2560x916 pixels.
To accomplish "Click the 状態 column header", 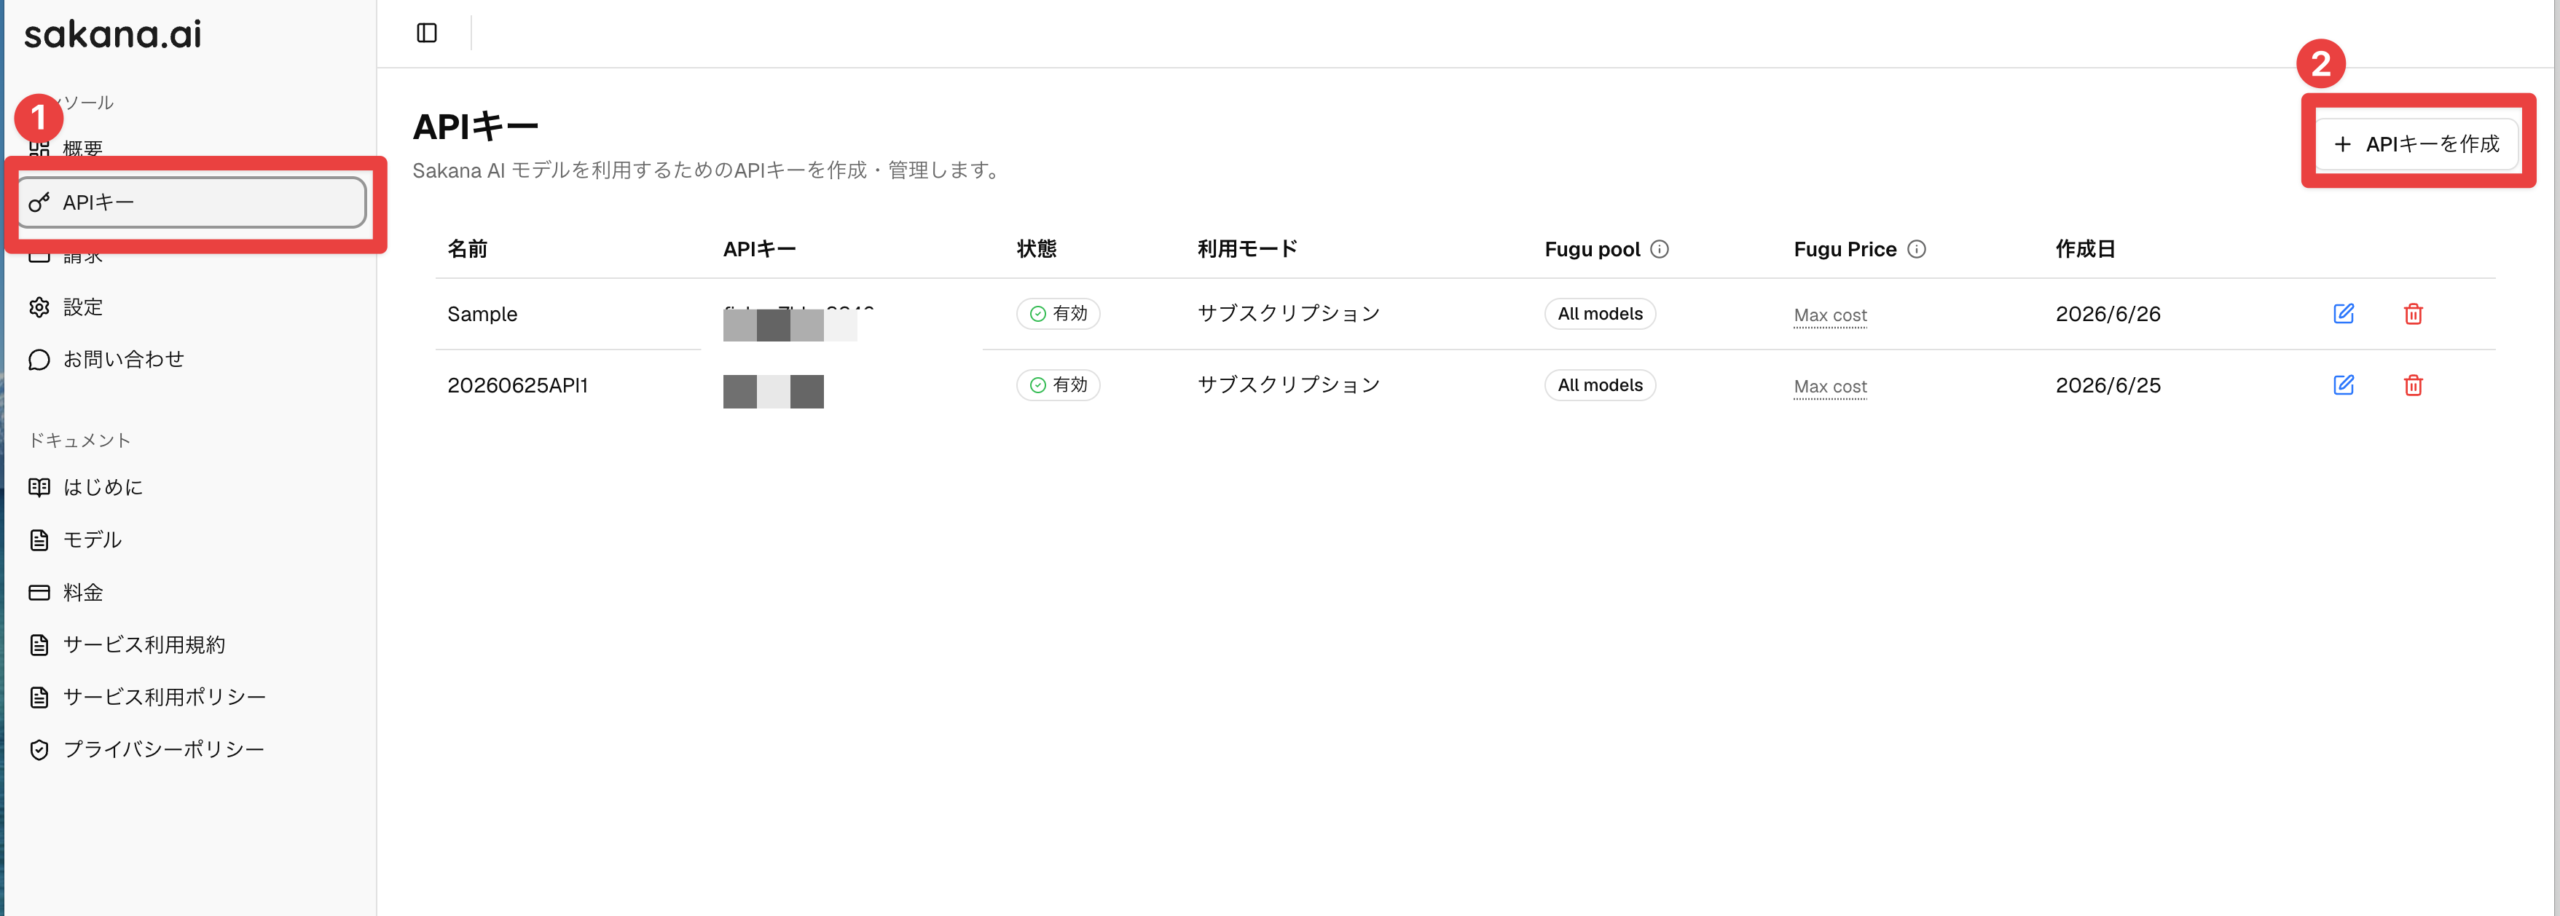I will 1037,249.
